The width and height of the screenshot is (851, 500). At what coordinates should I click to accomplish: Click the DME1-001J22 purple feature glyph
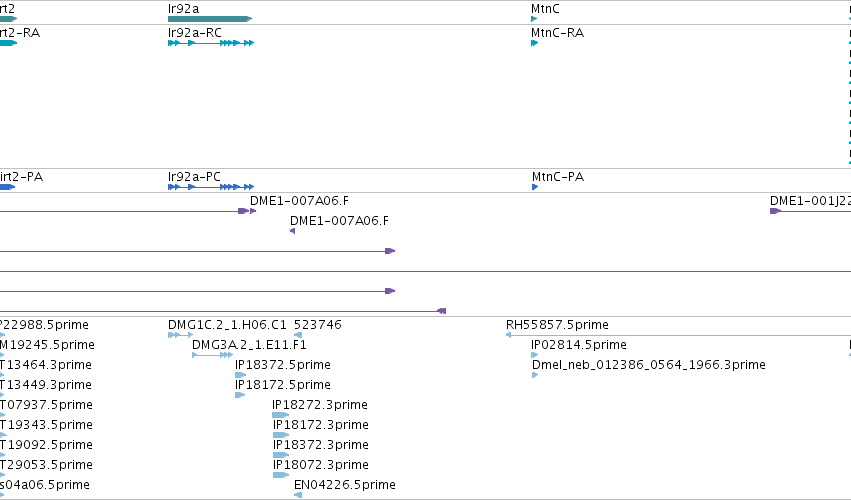coord(810,211)
